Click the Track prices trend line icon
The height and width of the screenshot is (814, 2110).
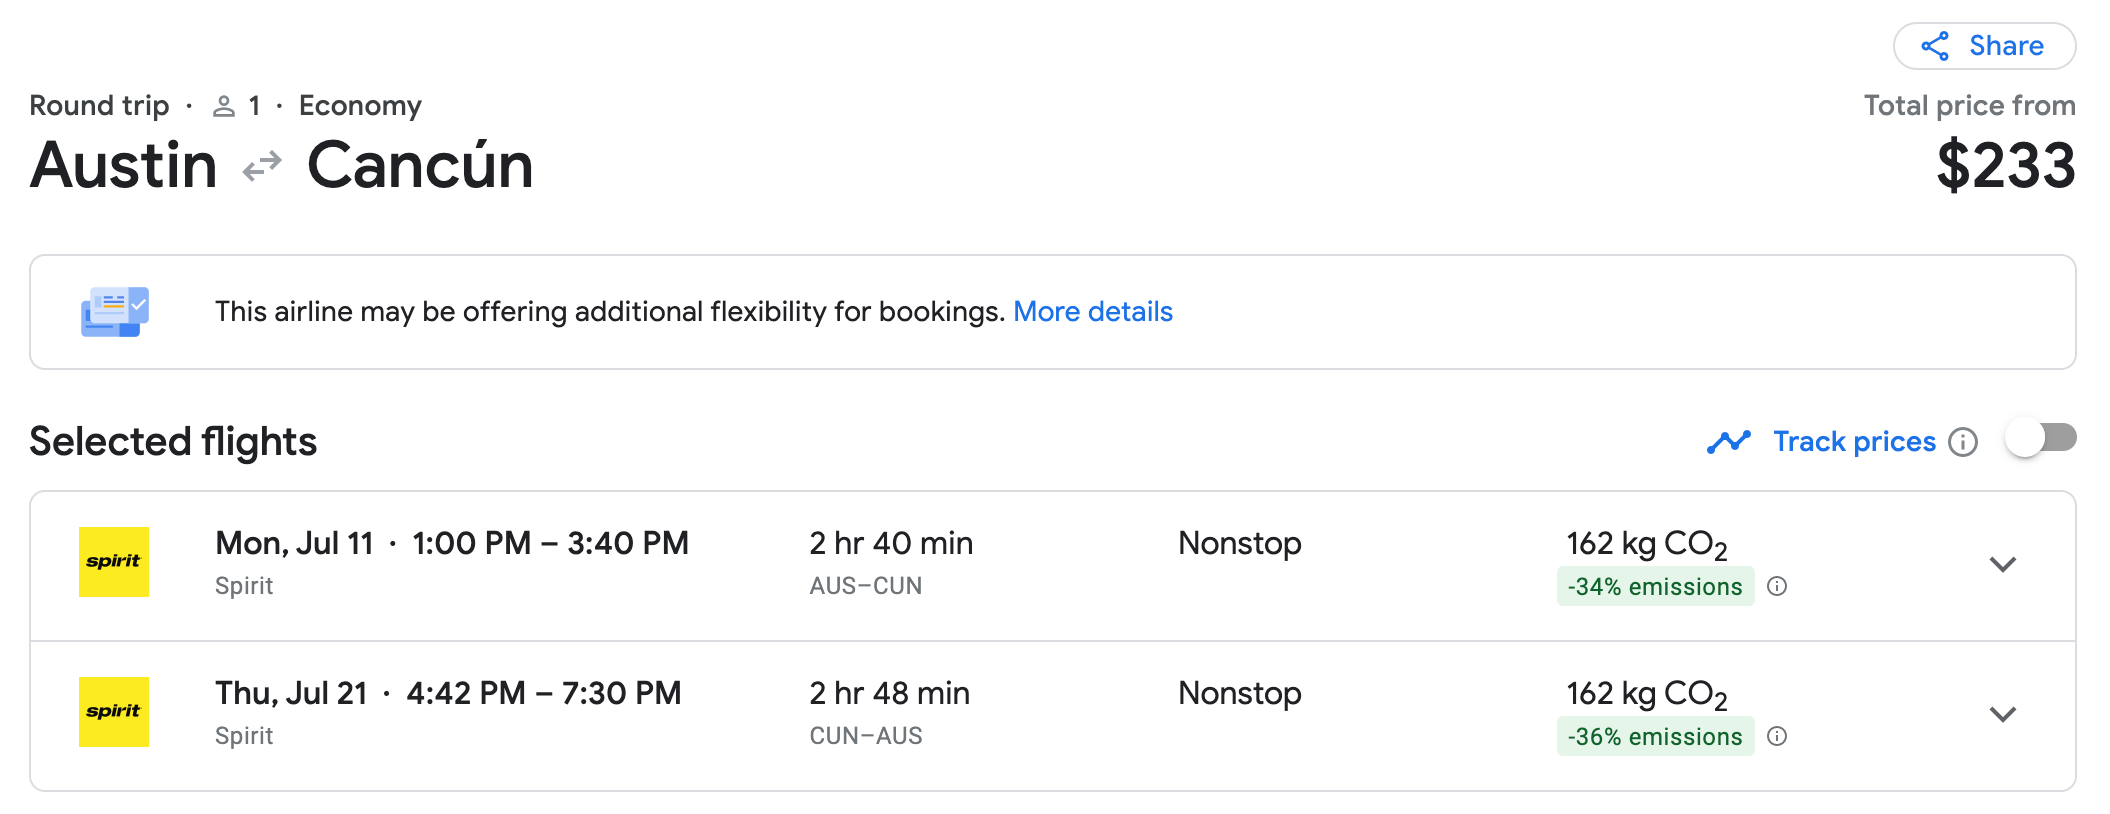(x=1728, y=442)
